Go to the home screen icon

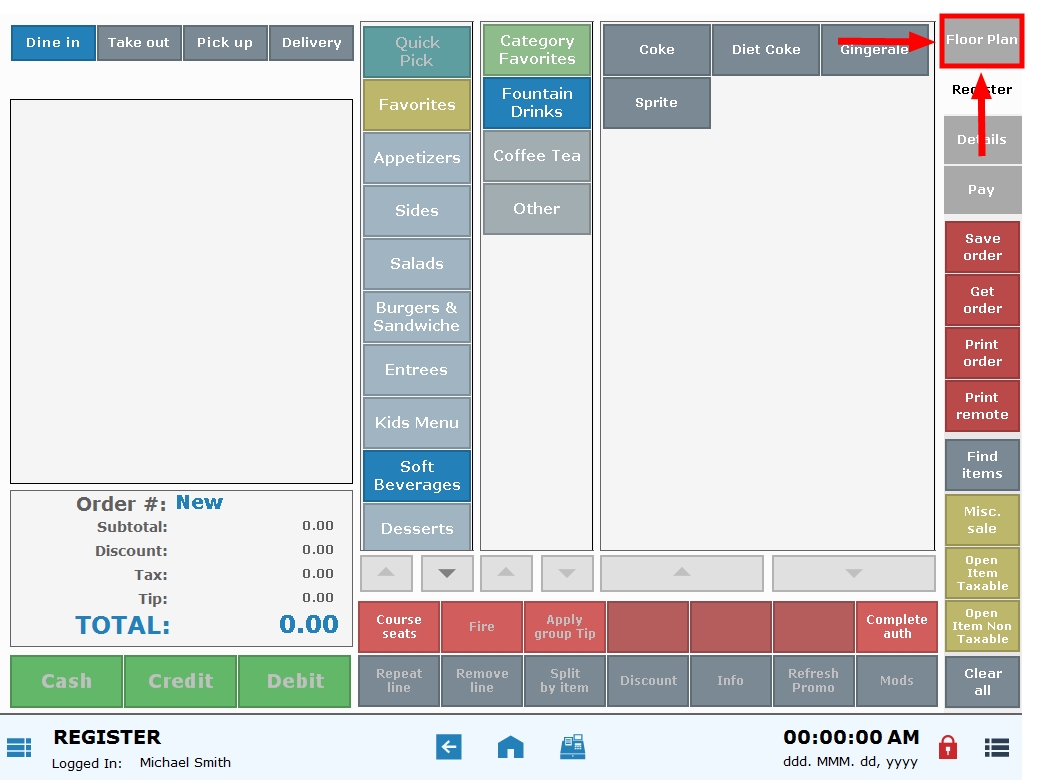pos(511,747)
